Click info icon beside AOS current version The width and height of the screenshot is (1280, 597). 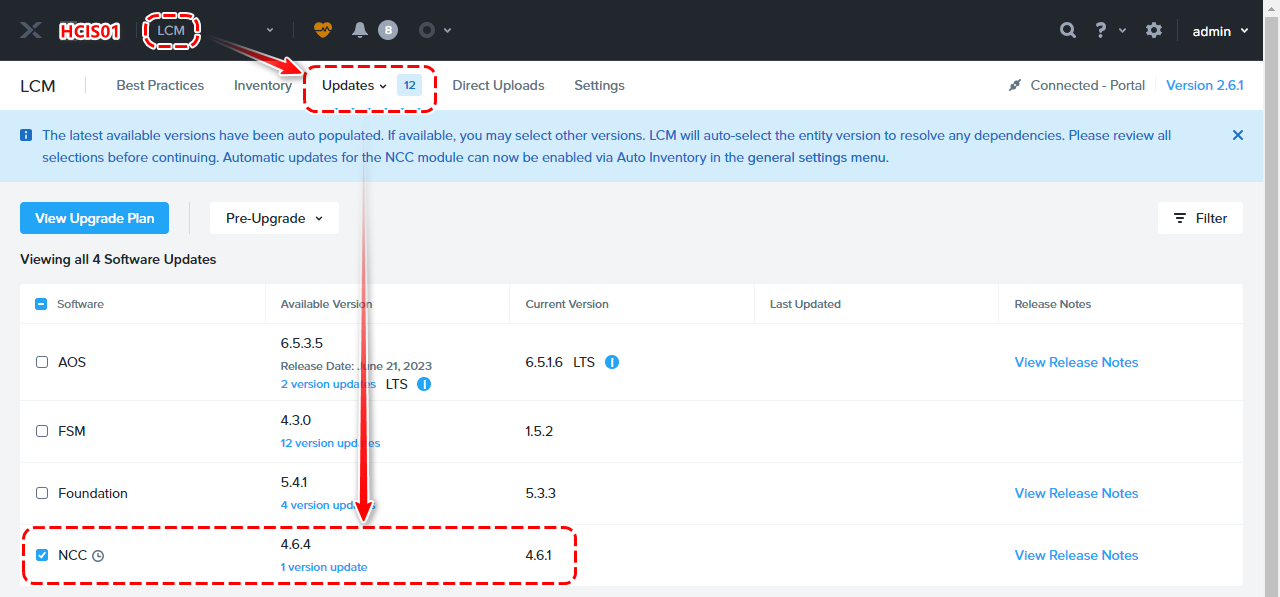click(x=612, y=362)
